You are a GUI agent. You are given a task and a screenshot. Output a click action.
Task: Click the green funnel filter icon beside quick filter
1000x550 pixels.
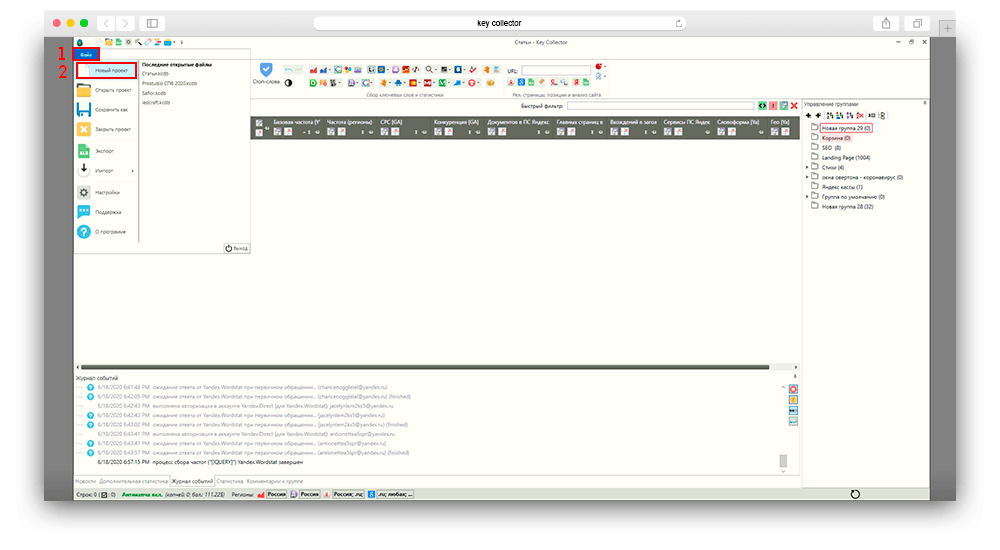pyautogui.click(x=784, y=105)
